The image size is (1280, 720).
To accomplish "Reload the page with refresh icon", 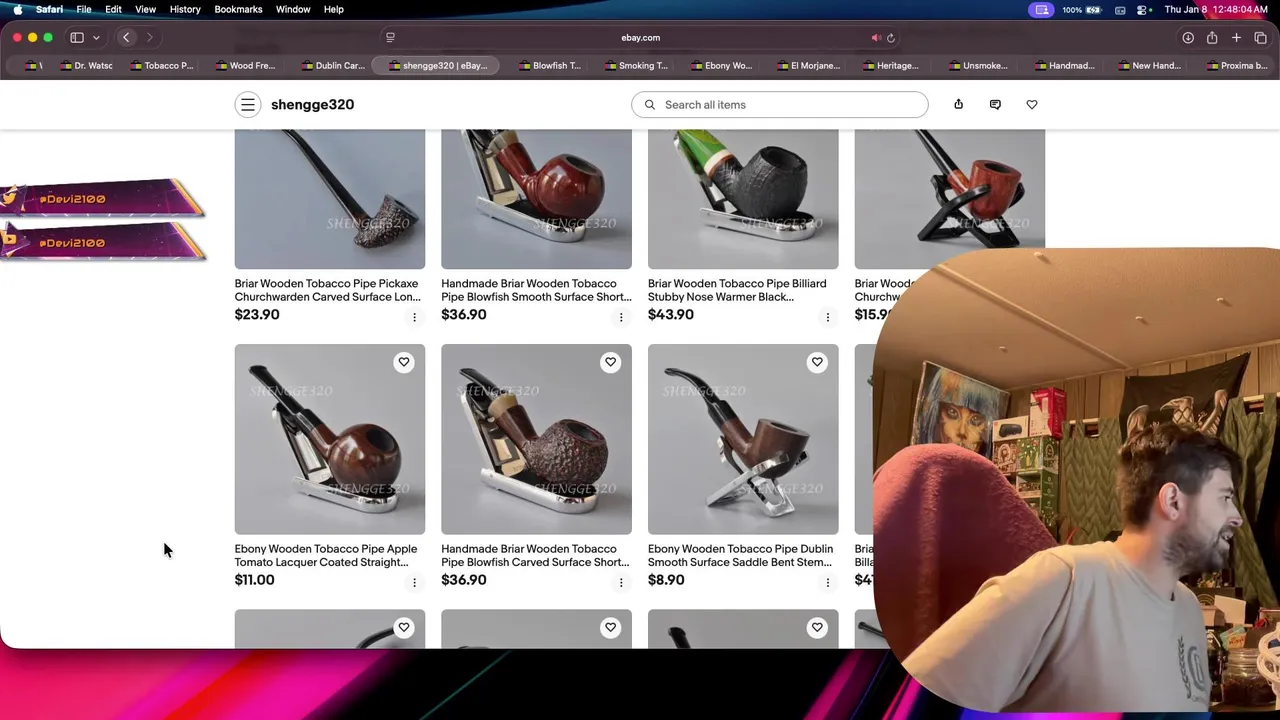I will (x=891, y=38).
